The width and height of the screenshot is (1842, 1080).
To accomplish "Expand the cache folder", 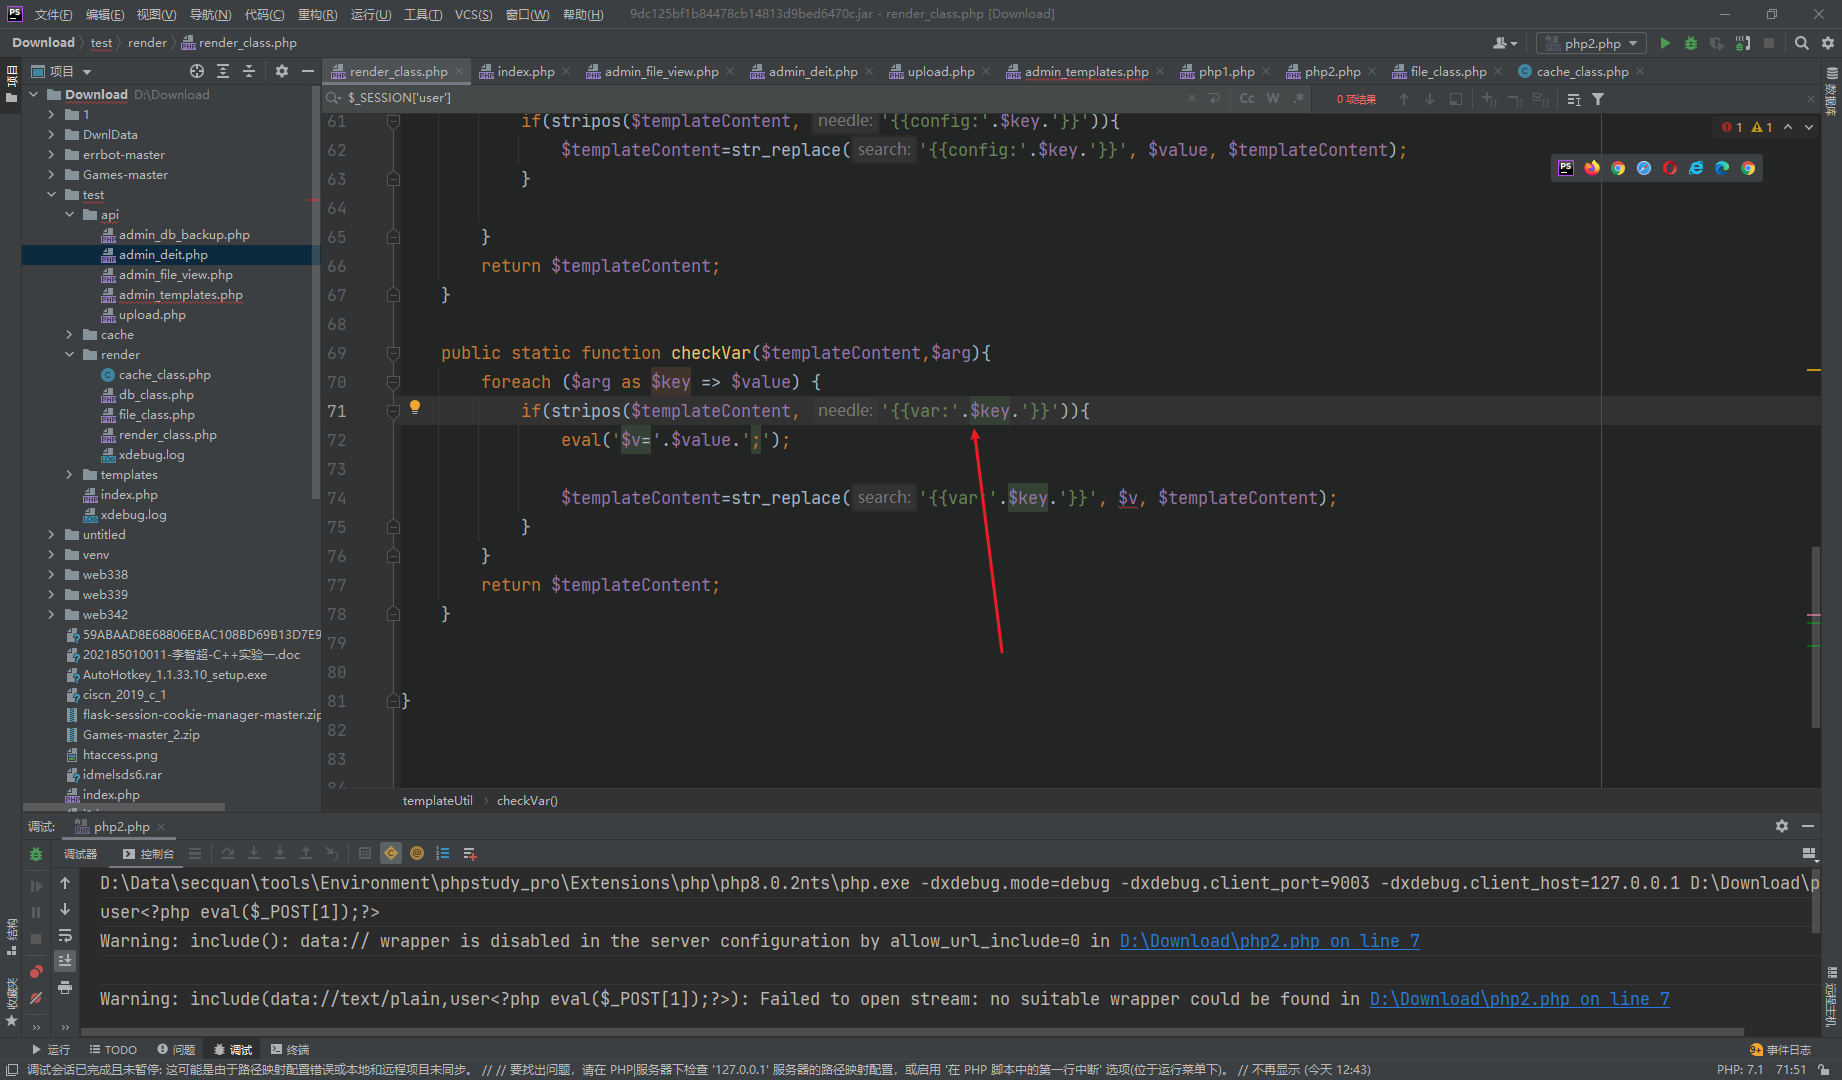I will click(x=70, y=335).
